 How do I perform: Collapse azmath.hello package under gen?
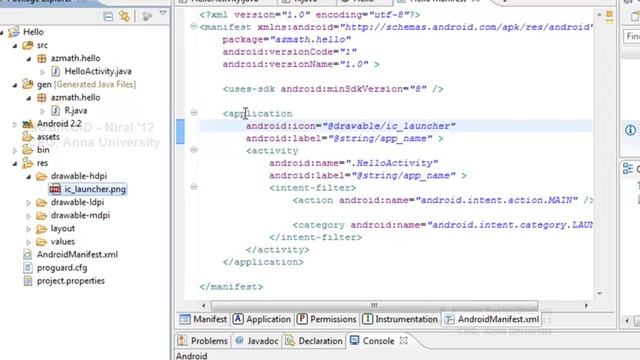29,98
